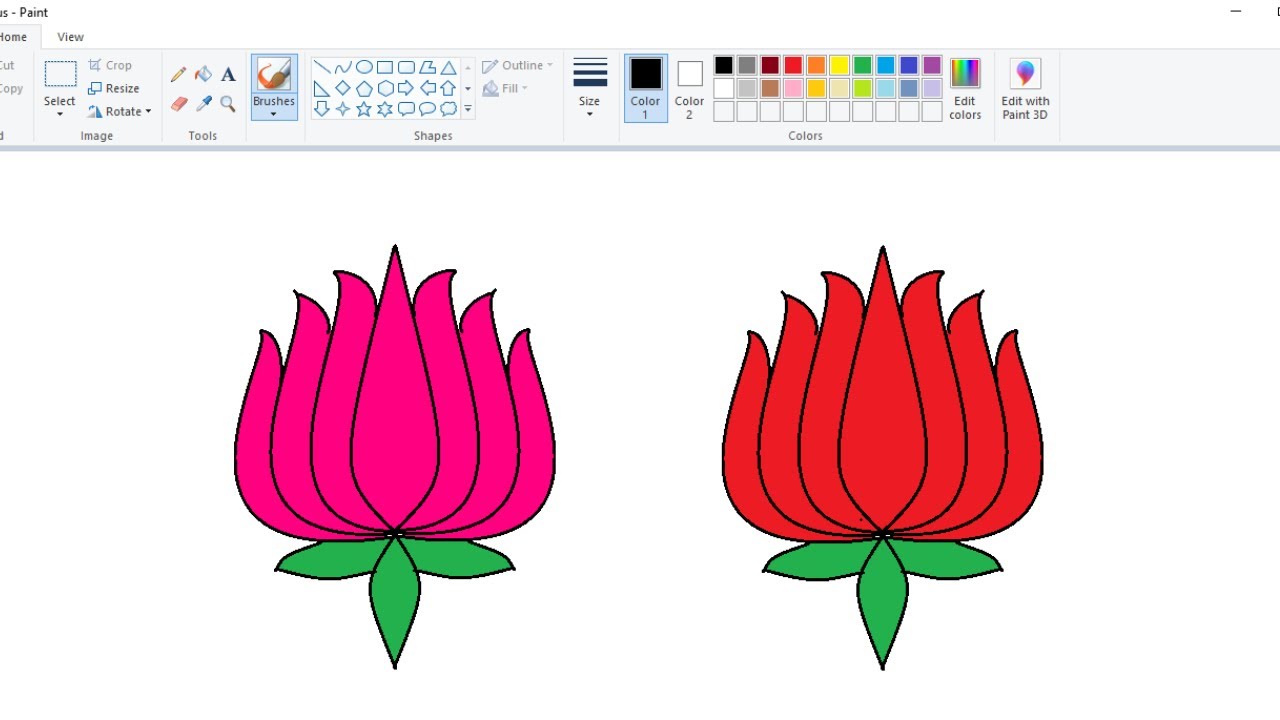Choose the Rounded rectangular callout shape
1280x720 pixels.
click(406, 109)
